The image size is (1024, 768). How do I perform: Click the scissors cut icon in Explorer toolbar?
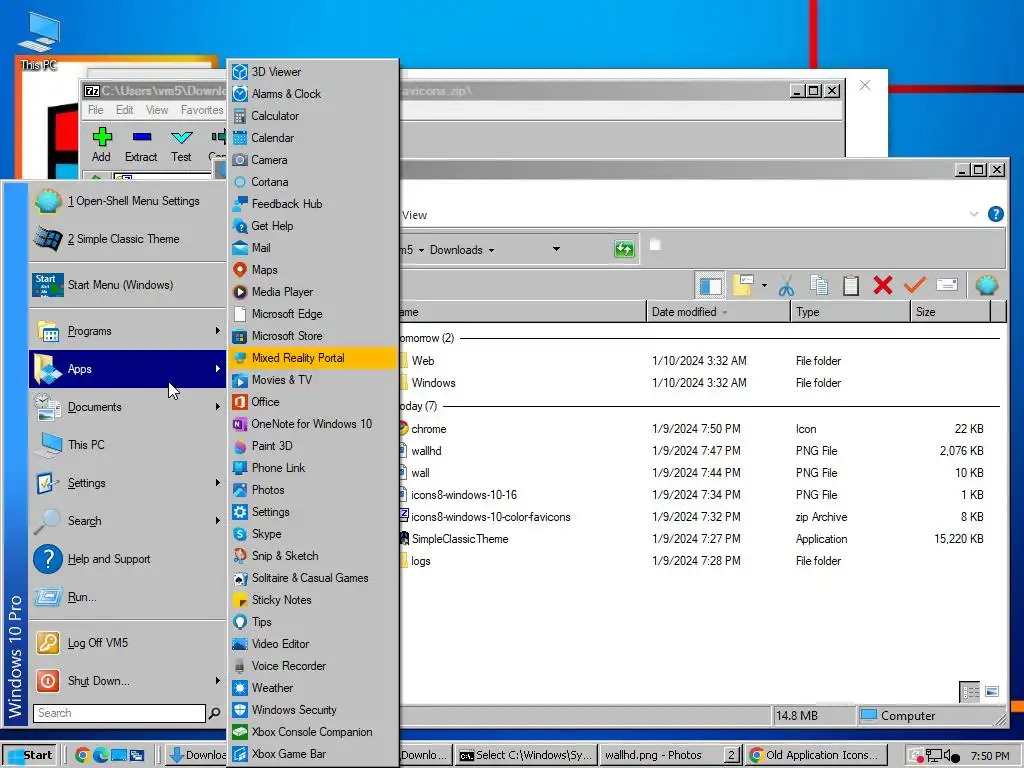coord(786,285)
